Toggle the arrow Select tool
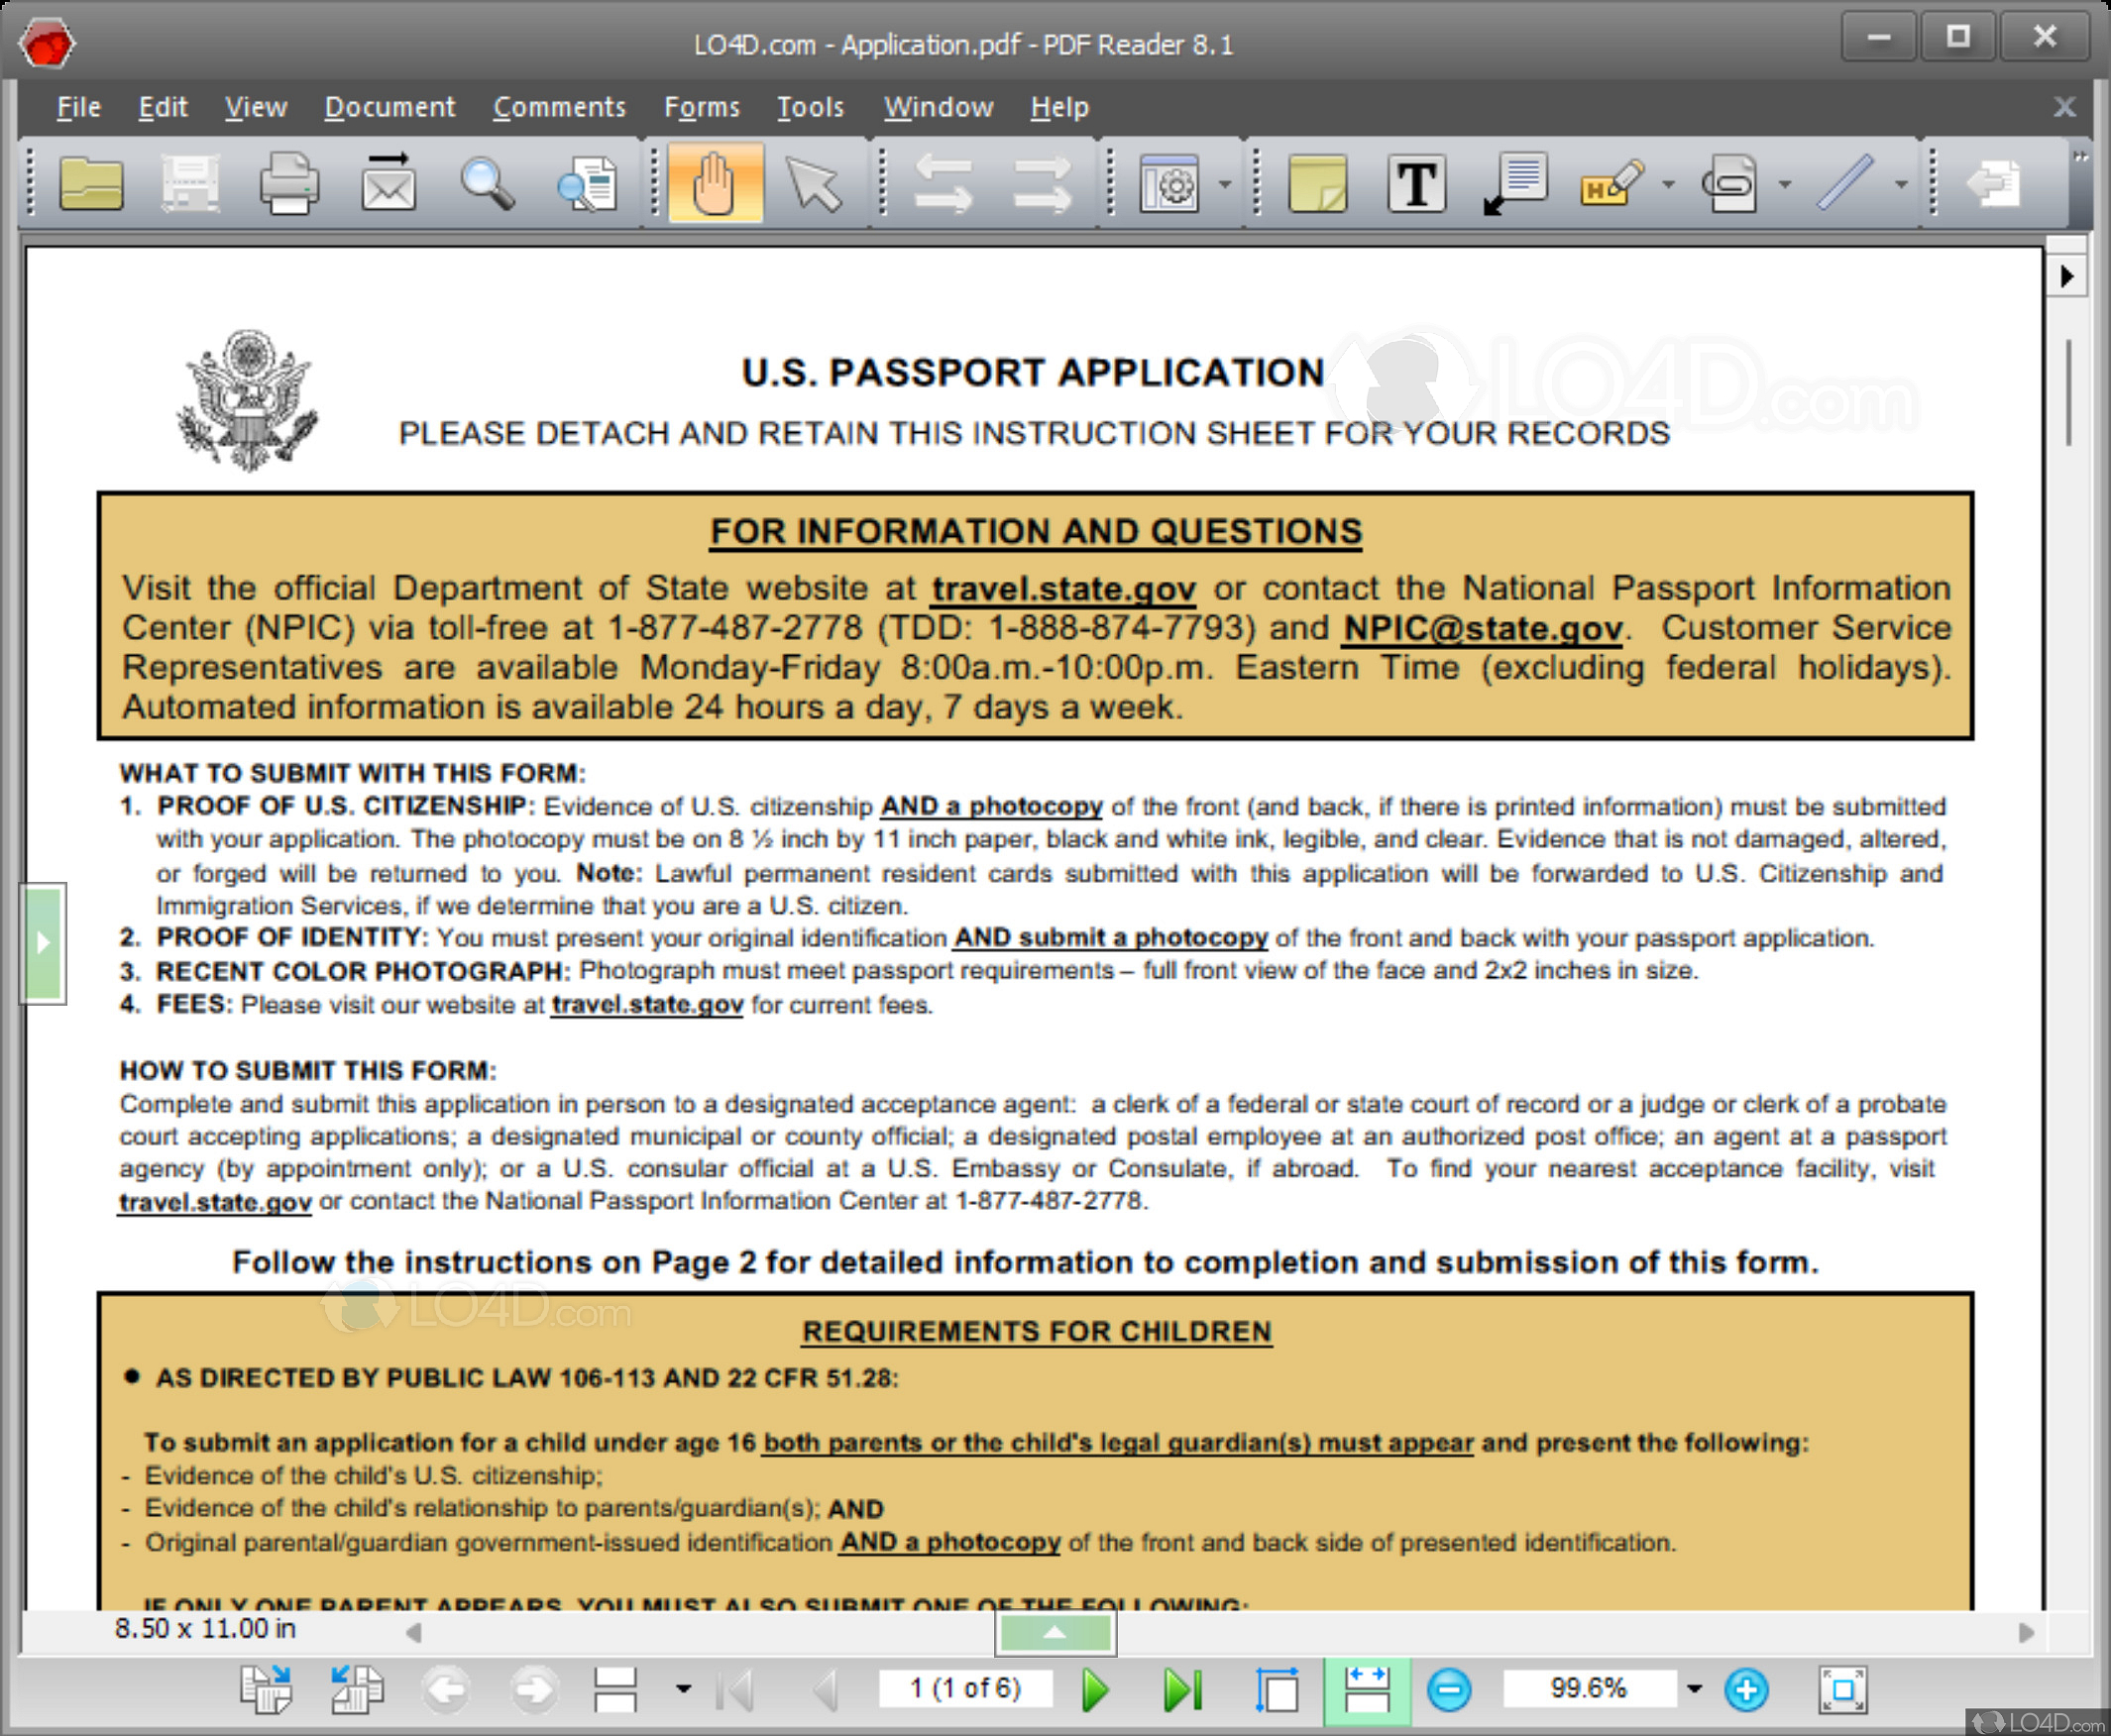The image size is (2111, 1736). 814,184
